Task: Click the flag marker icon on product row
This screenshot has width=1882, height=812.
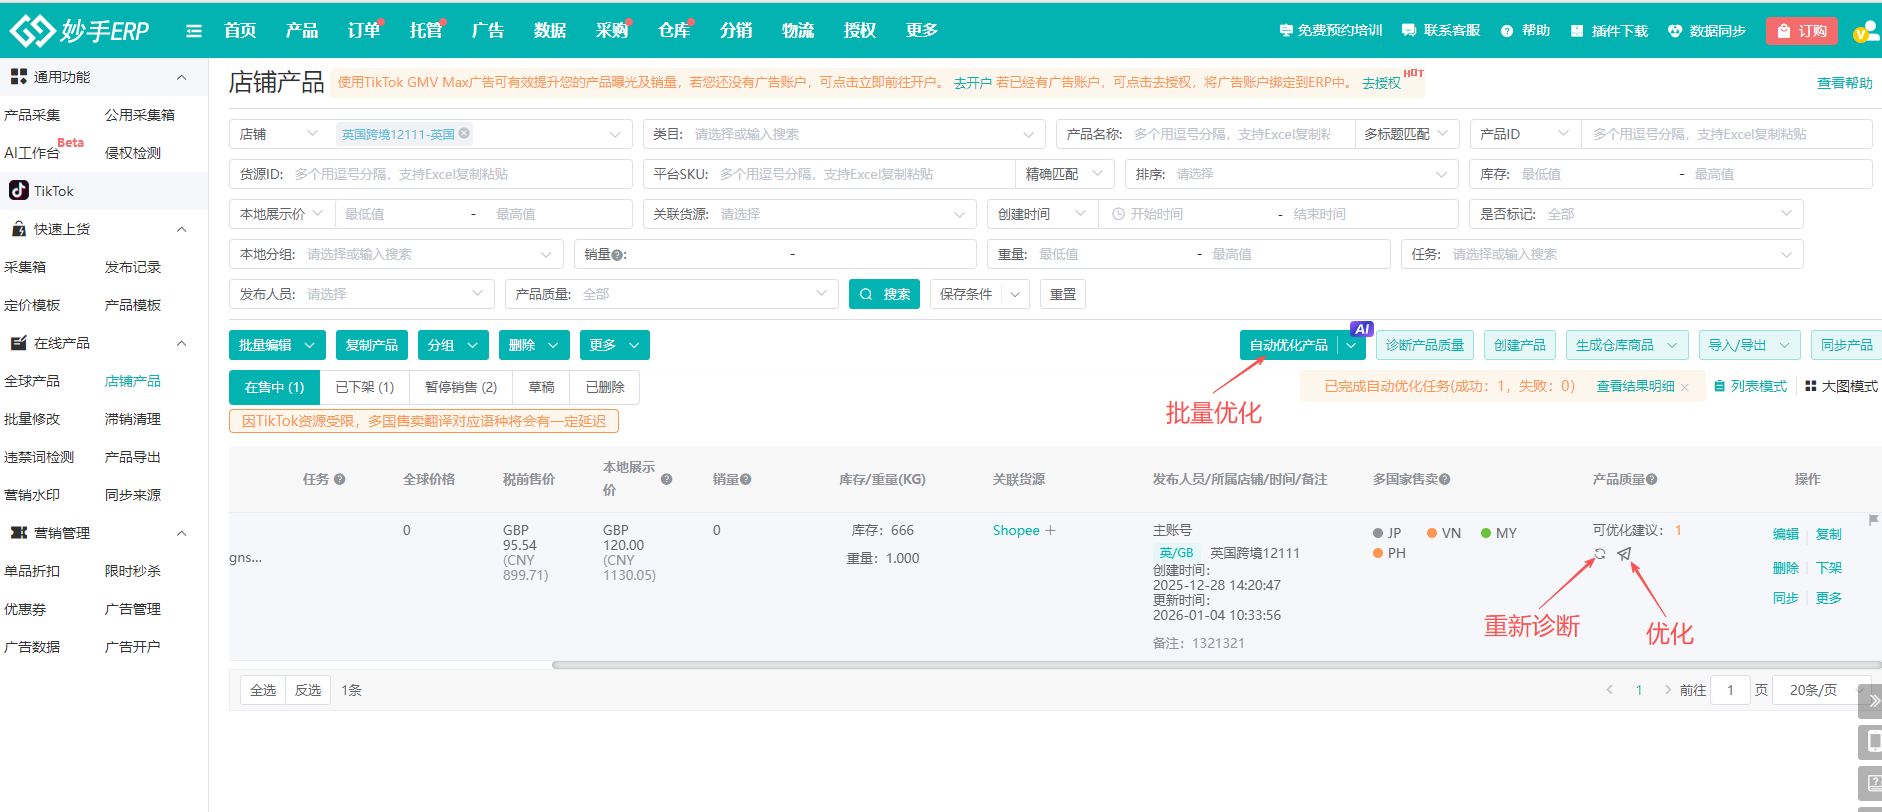Action: [x=1873, y=519]
